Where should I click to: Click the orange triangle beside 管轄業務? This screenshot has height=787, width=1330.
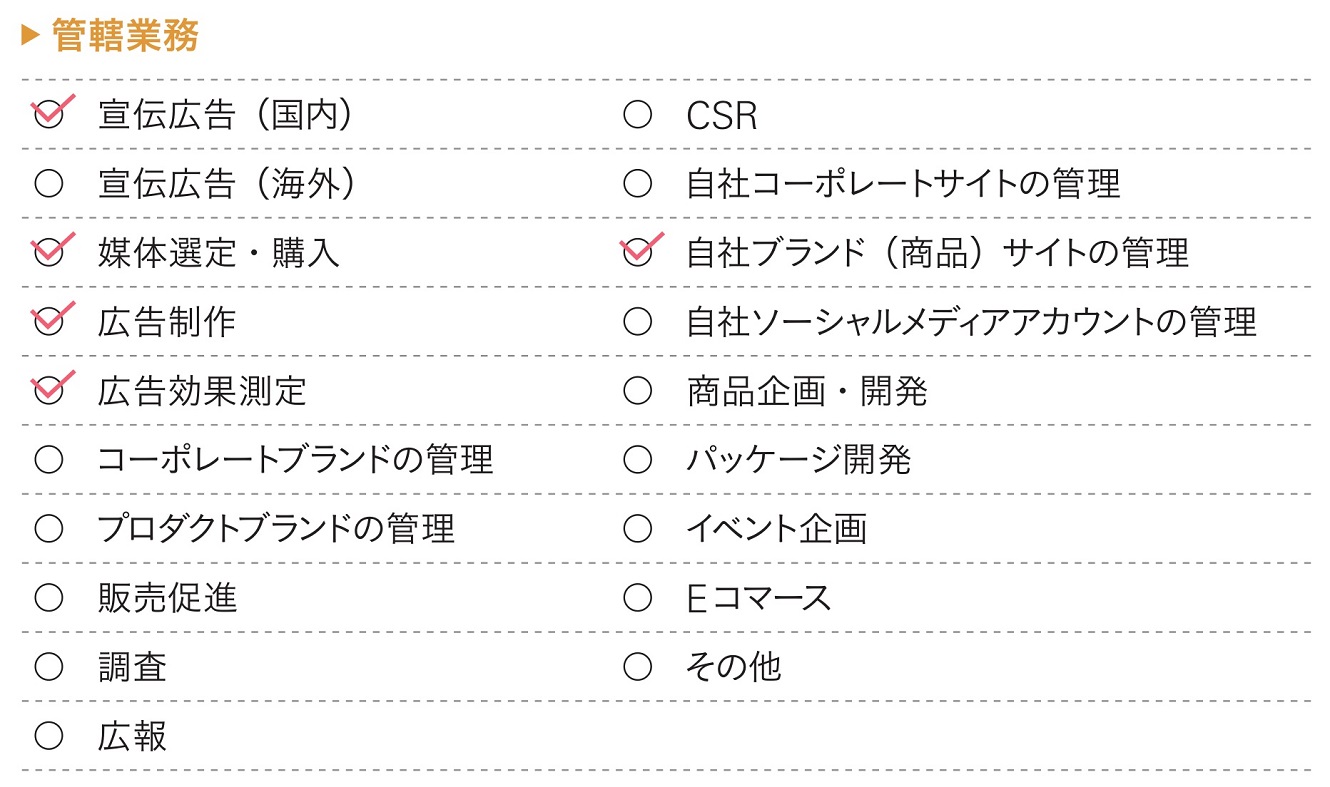click(x=29, y=35)
